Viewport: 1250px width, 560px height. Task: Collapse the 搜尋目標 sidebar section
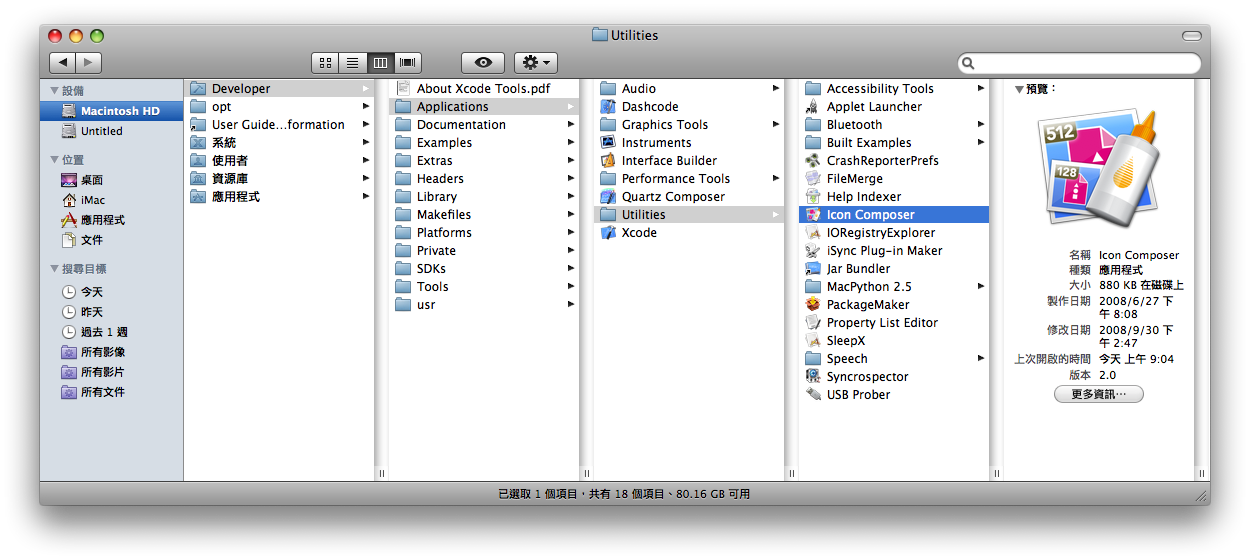(54, 269)
